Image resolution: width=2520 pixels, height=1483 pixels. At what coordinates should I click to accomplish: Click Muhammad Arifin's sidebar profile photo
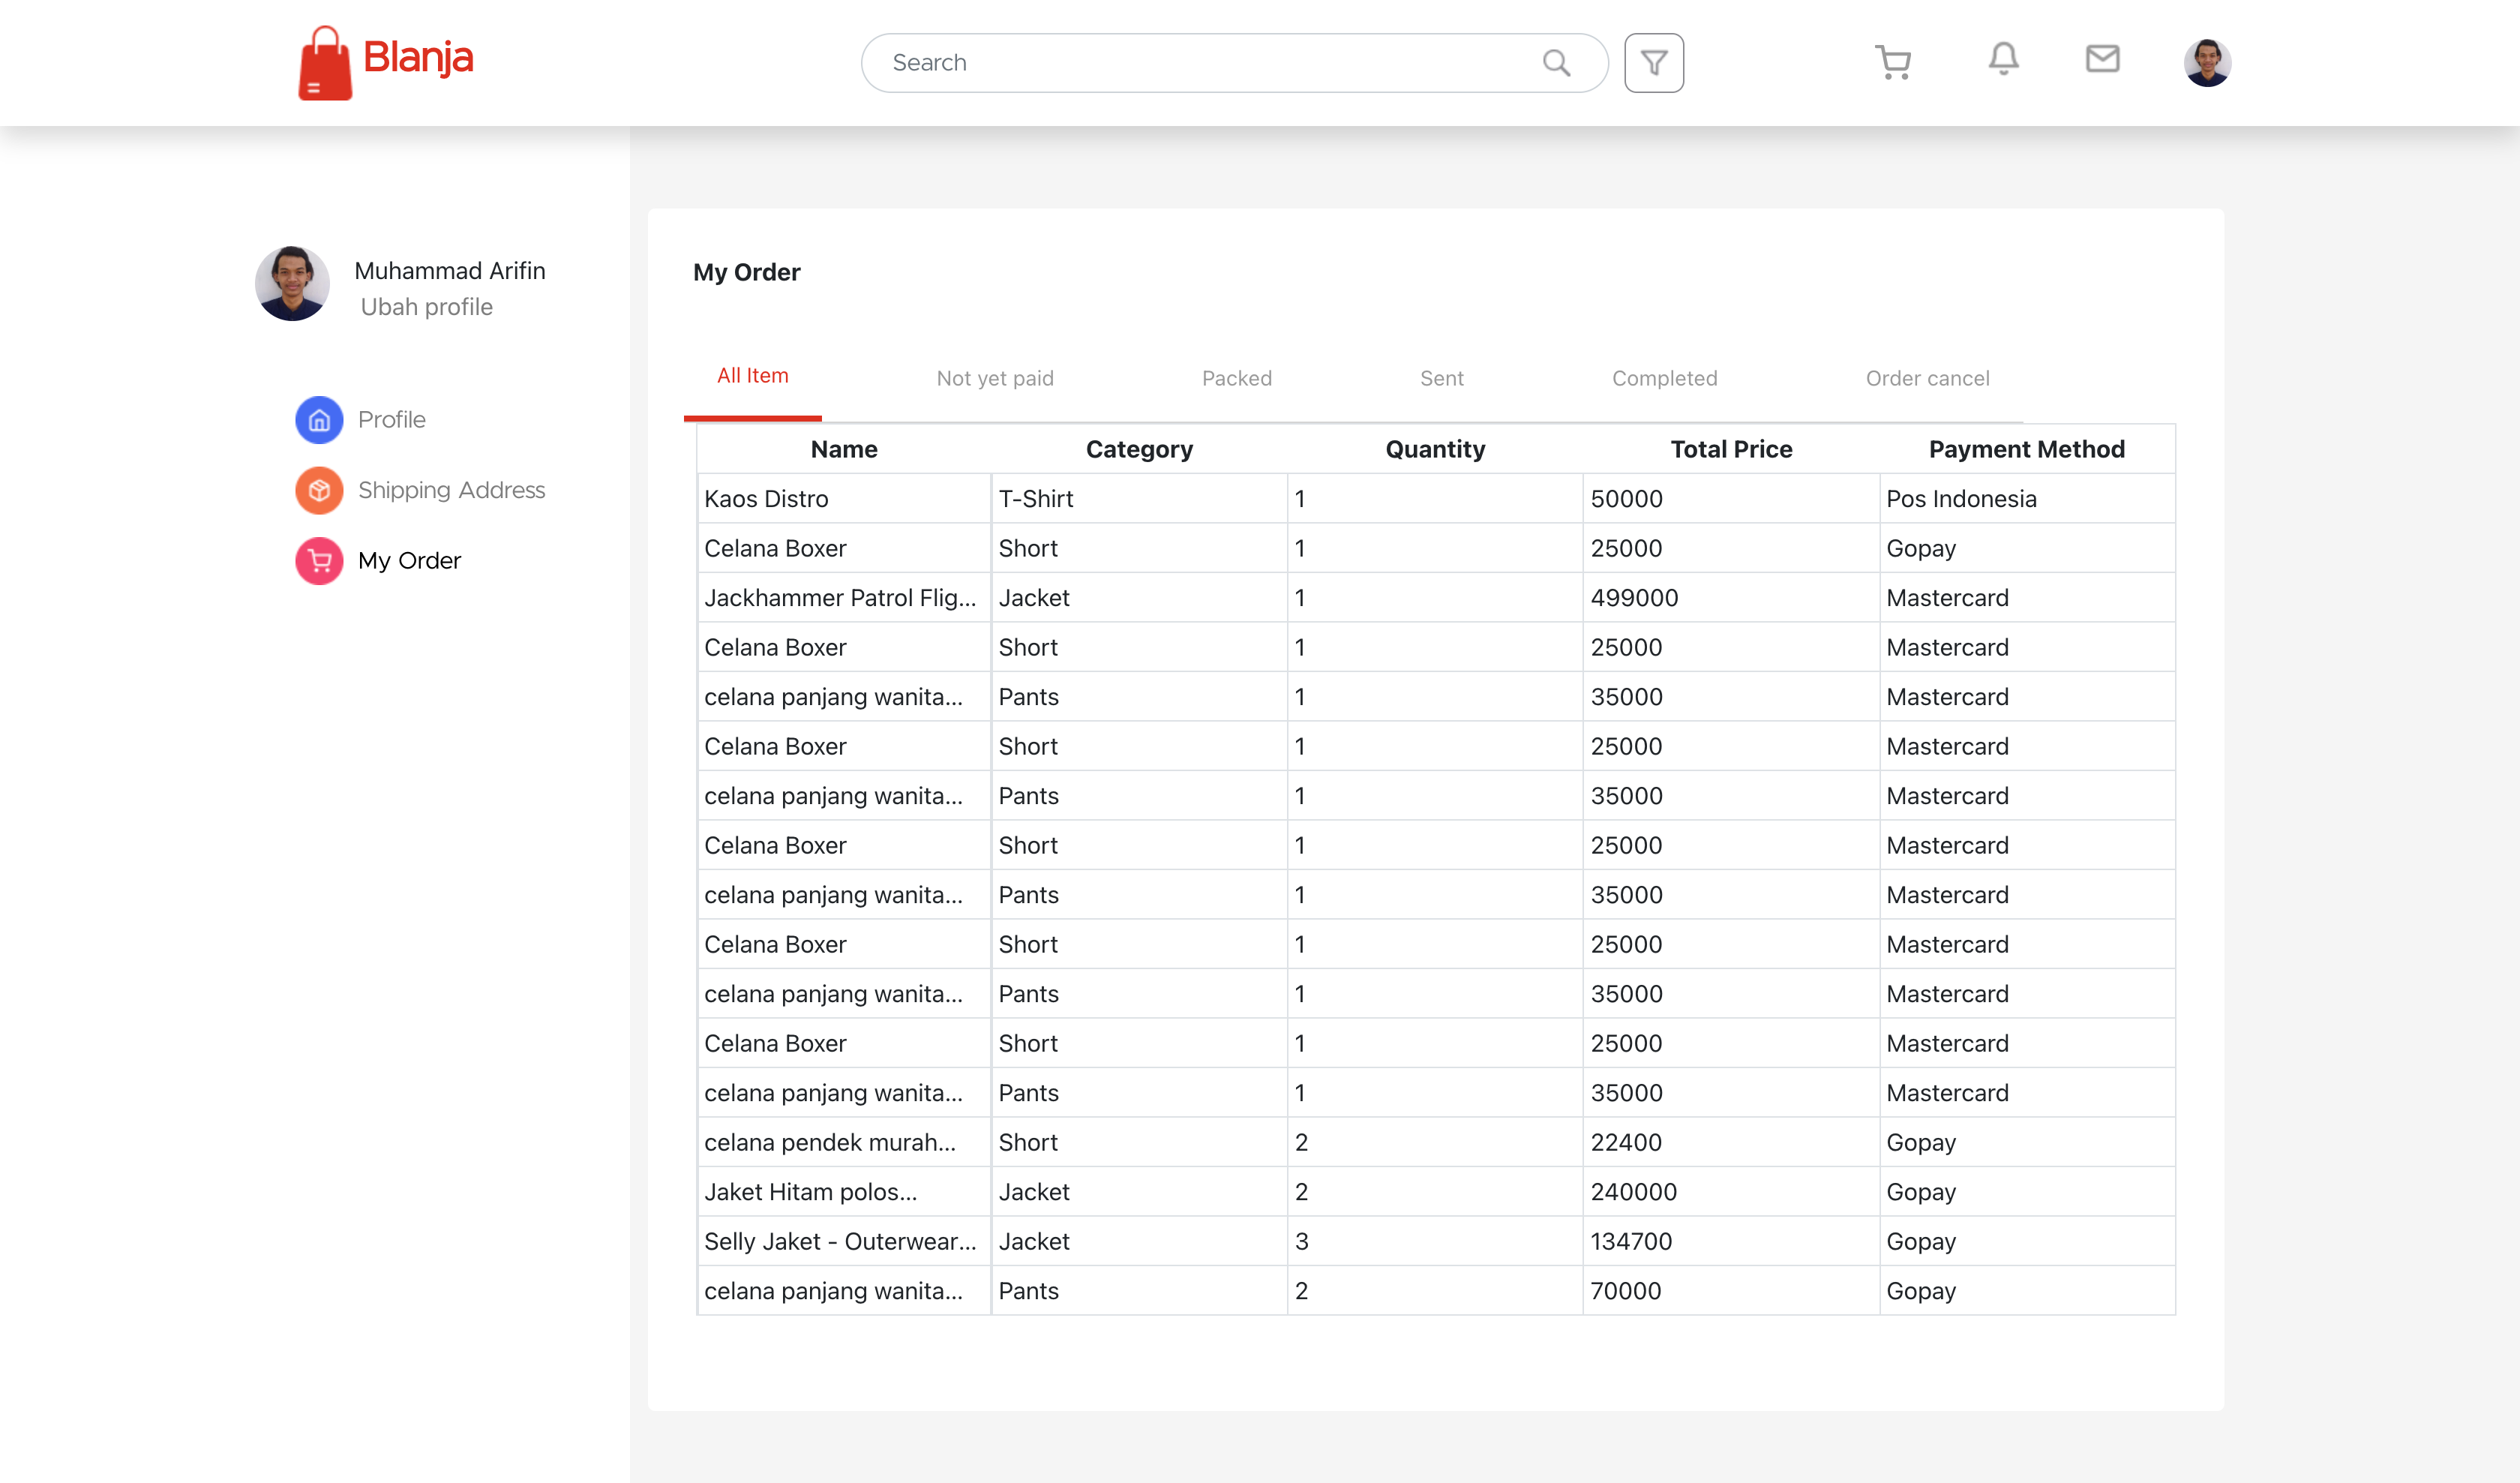(292, 284)
